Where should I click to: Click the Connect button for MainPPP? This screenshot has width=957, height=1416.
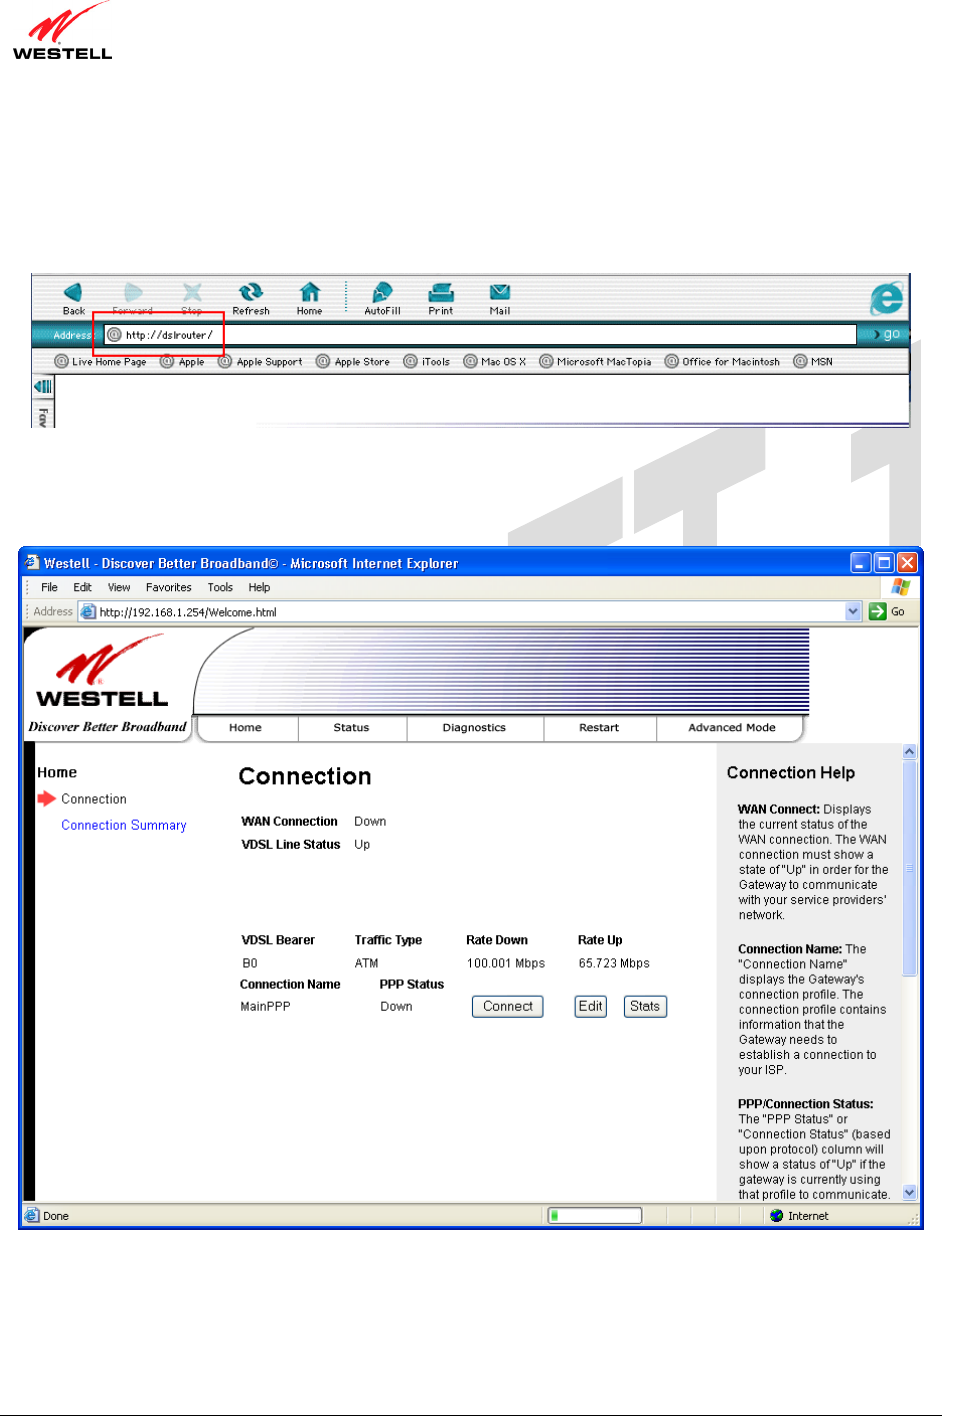508,1007
